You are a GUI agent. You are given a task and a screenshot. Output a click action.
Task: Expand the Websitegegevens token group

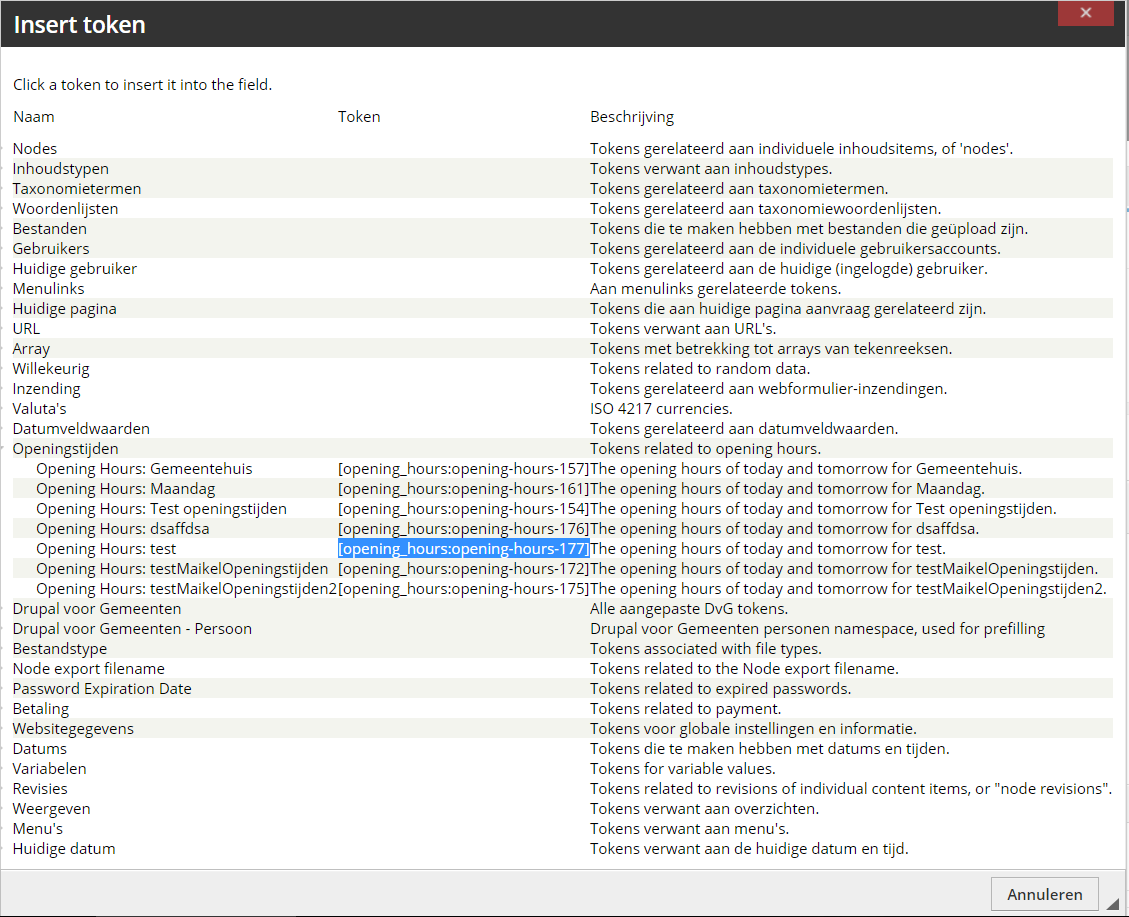click(73, 729)
